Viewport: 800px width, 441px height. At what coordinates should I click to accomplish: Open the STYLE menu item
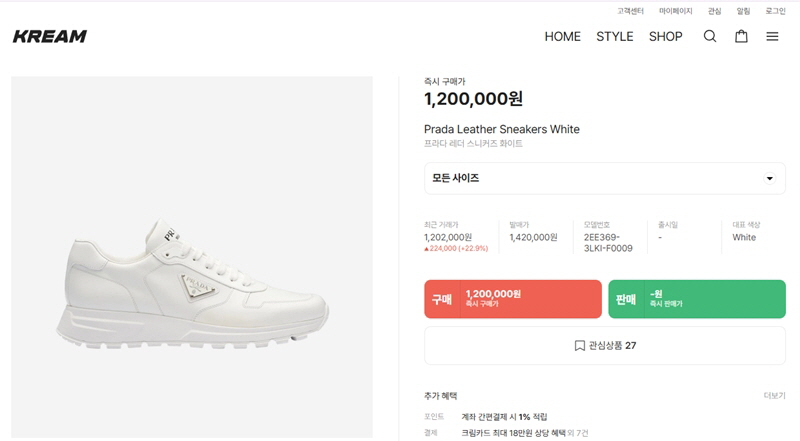(615, 37)
